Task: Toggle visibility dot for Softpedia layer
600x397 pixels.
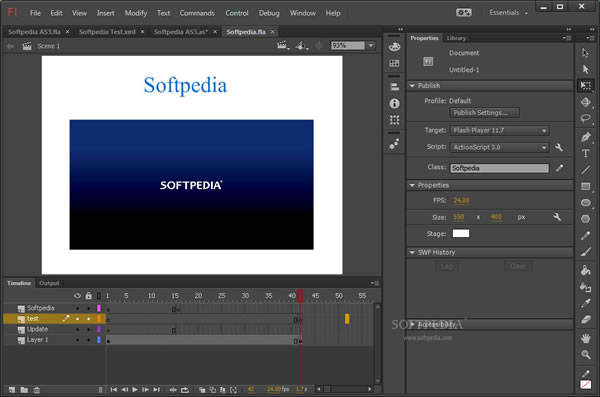Action: coord(77,308)
